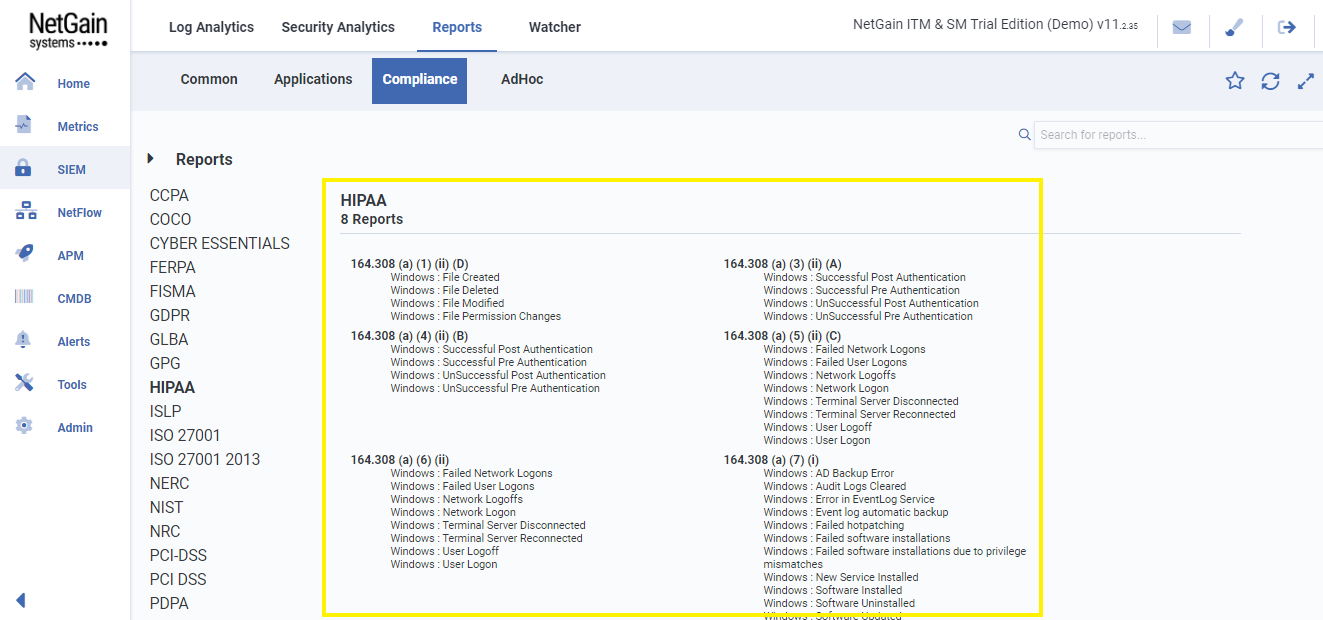Click the mail envelope icon
The image size is (1323, 620).
[1182, 28]
